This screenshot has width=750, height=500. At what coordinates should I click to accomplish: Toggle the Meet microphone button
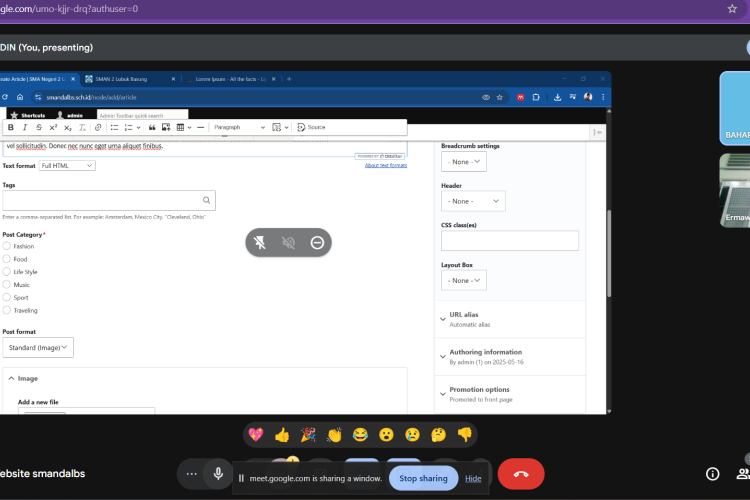[218, 474]
